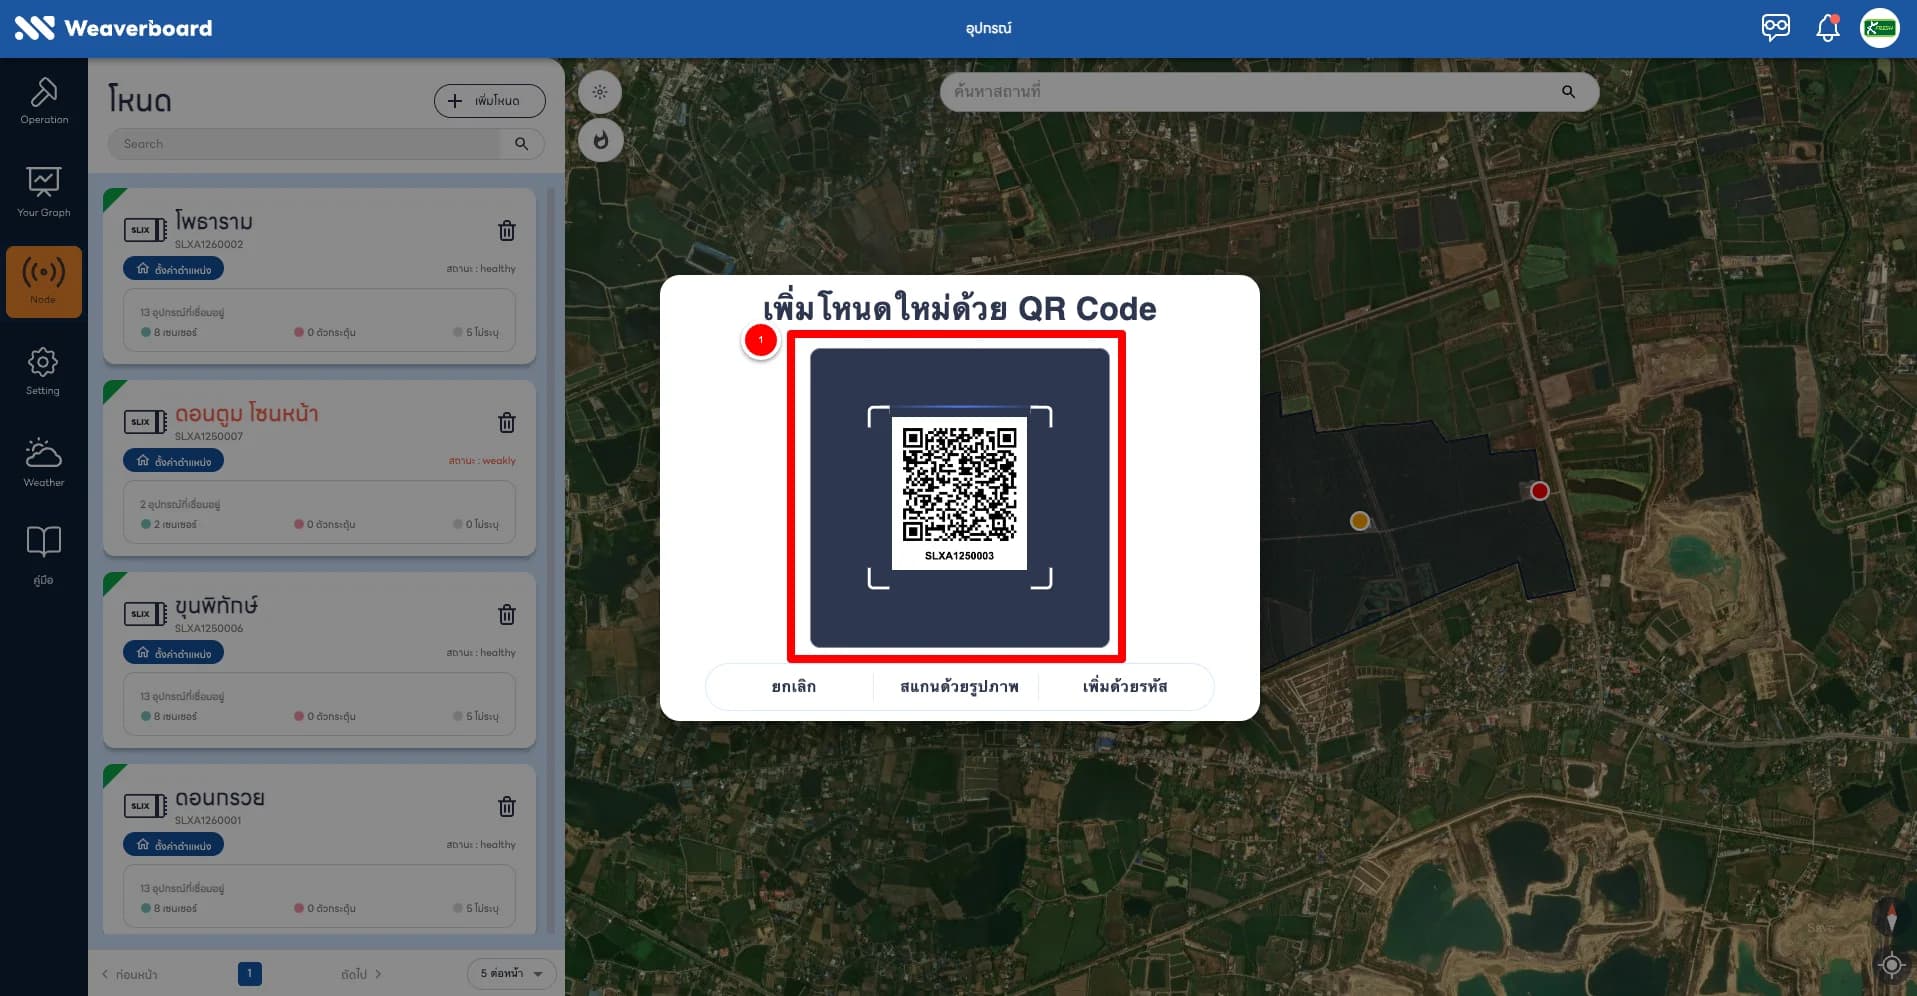
Task: Click ยกเลิก in QR dialog
Action: point(793,686)
